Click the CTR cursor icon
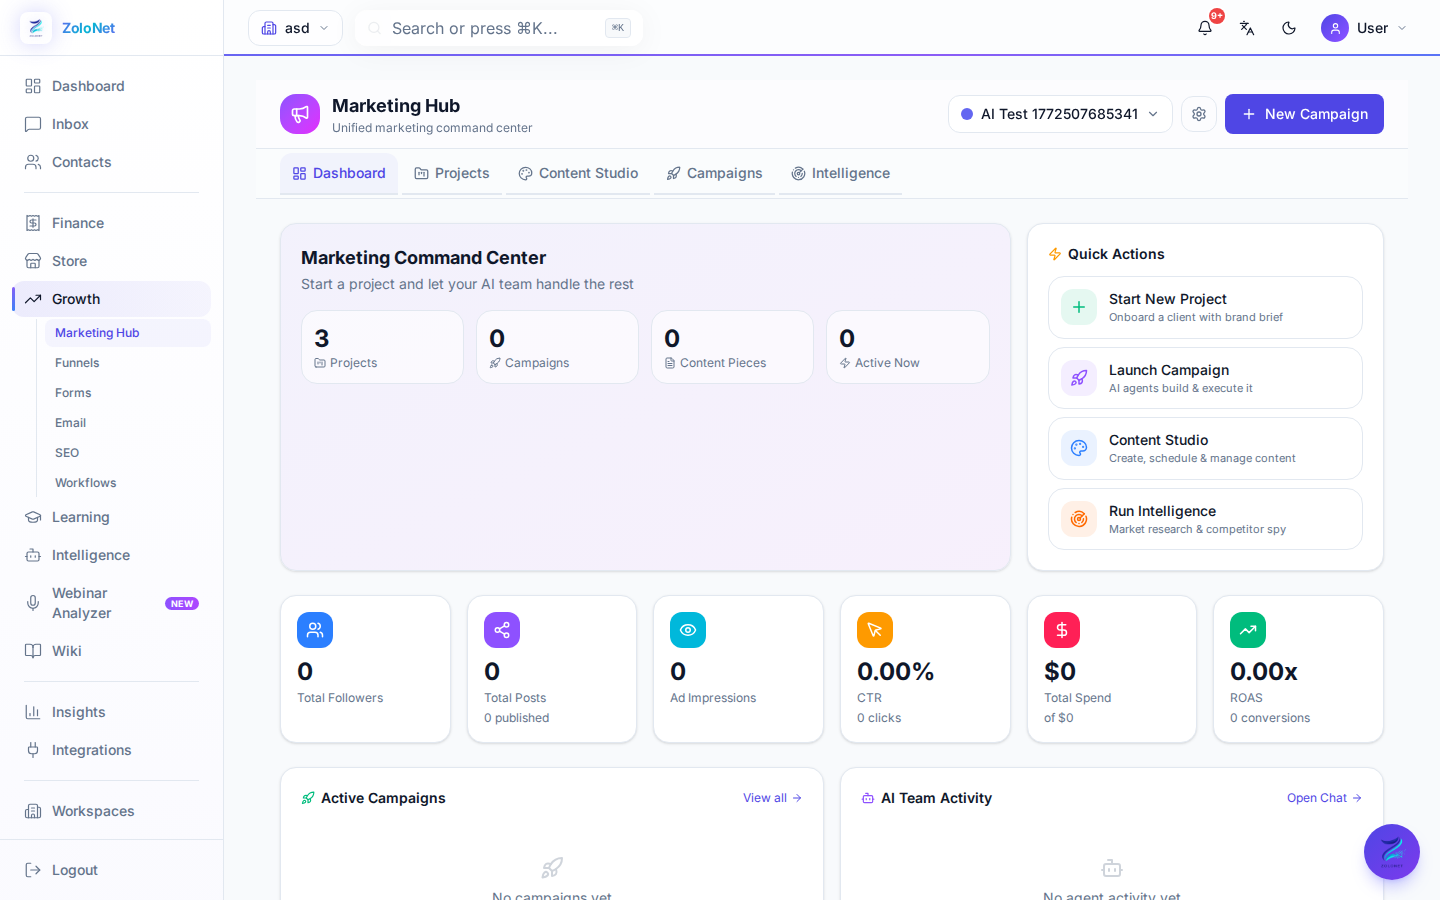 (875, 630)
